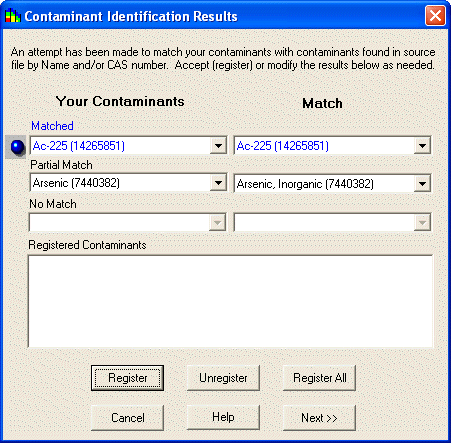
Task: Open the Partial Match Arsenic dropdown arrow
Action: [218, 183]
